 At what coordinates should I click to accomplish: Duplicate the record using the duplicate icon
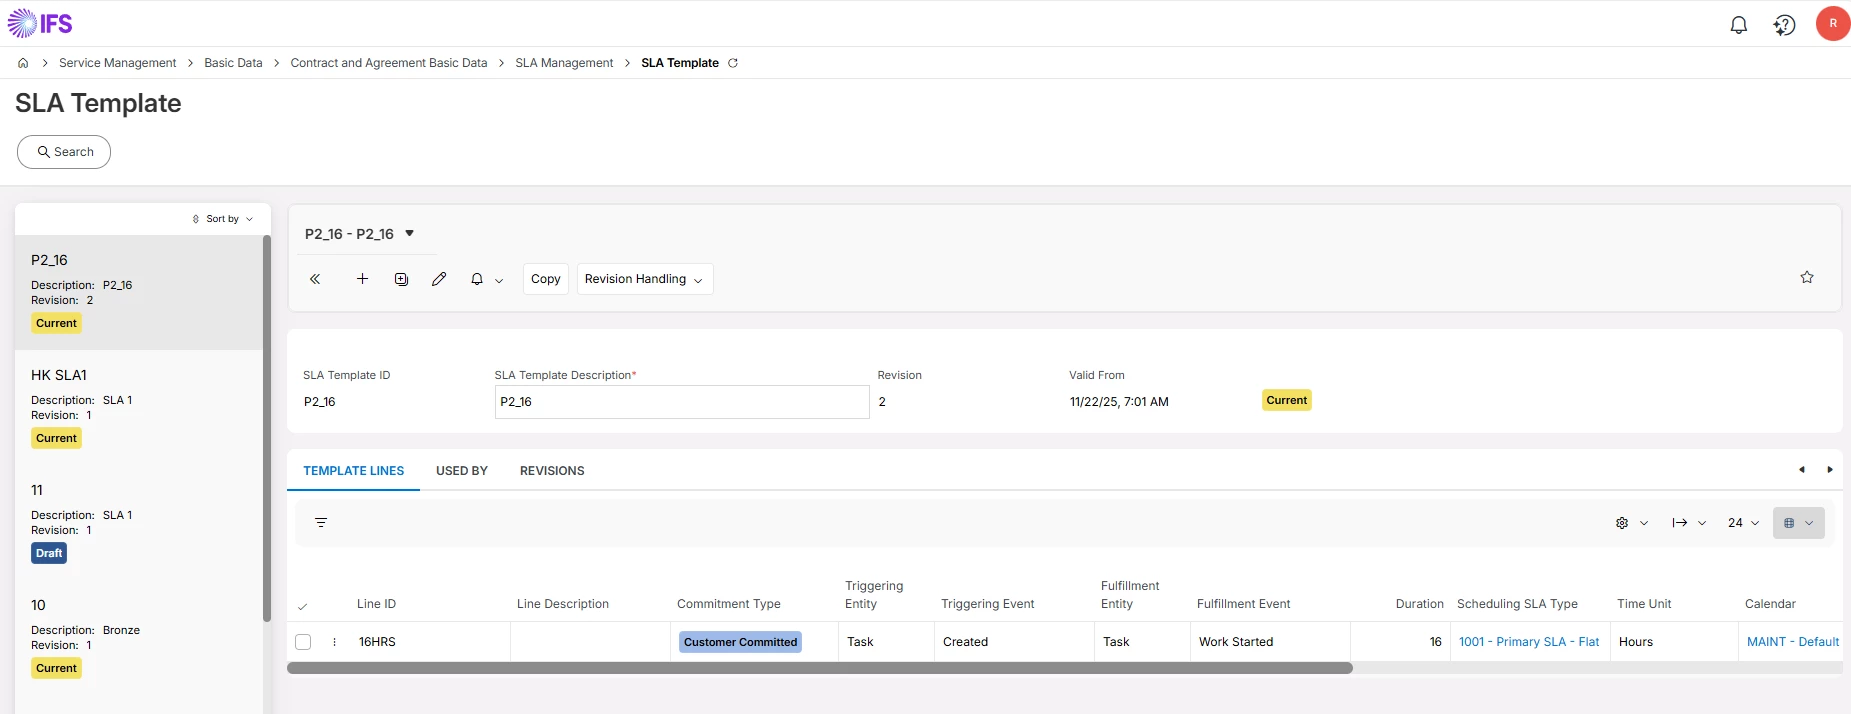[x=401, y=279]
